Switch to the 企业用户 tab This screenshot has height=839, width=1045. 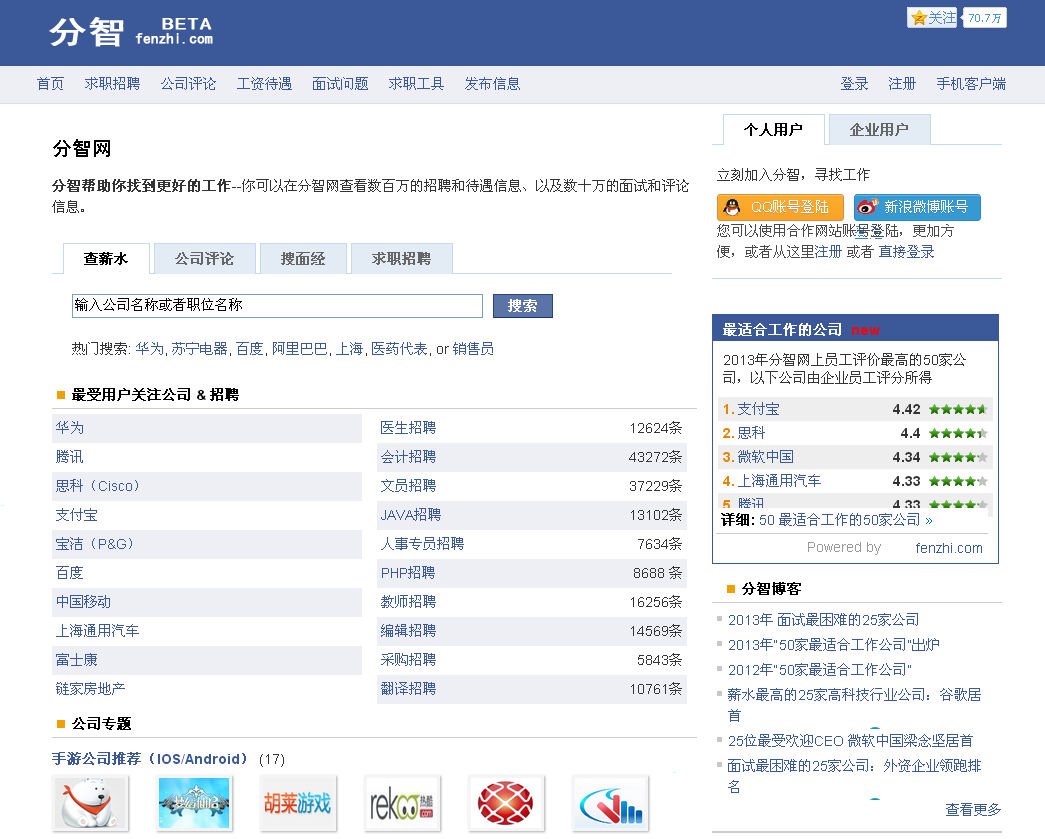pyautogui.click(x=878, y=129)
